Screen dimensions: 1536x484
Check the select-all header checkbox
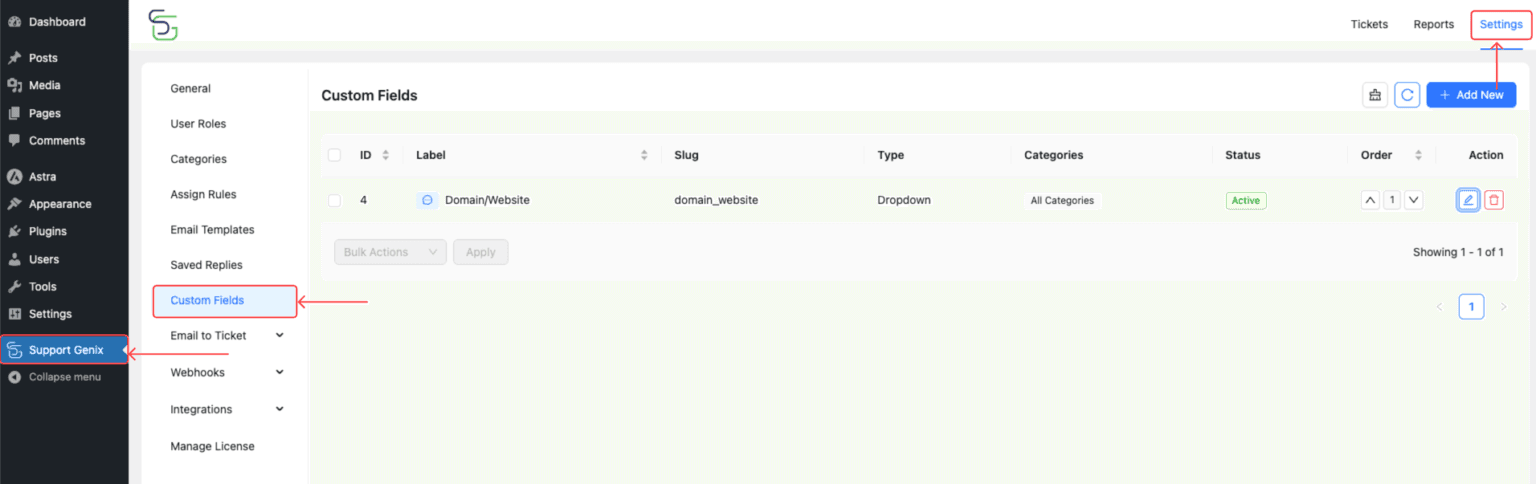pyautogui.click(x=334, y=155)
